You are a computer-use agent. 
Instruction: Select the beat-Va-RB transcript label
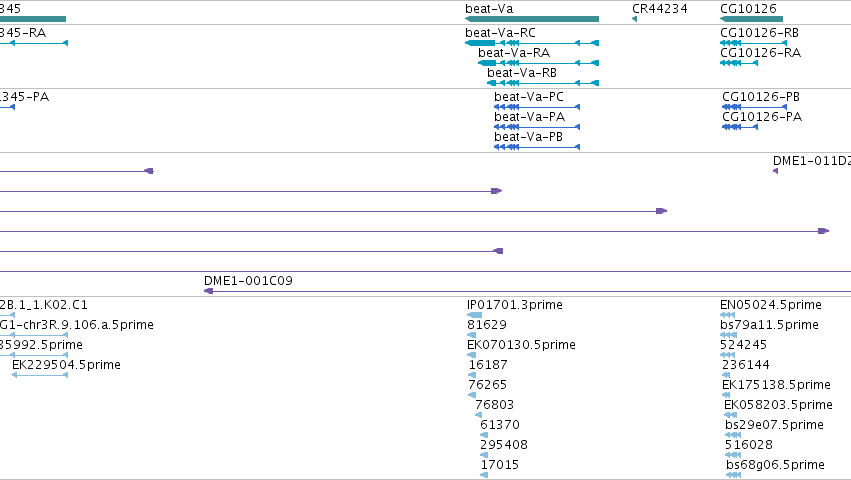pos(522,73)
